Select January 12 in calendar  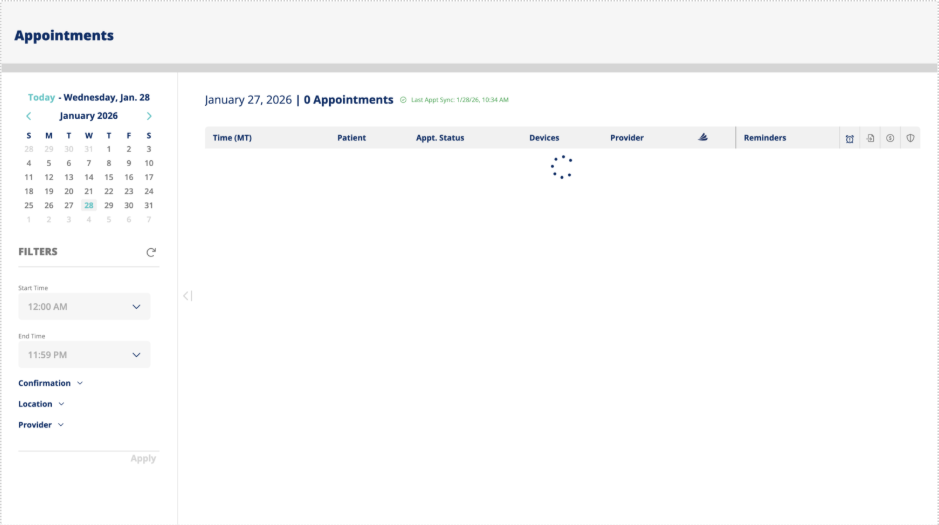point(49,177)
